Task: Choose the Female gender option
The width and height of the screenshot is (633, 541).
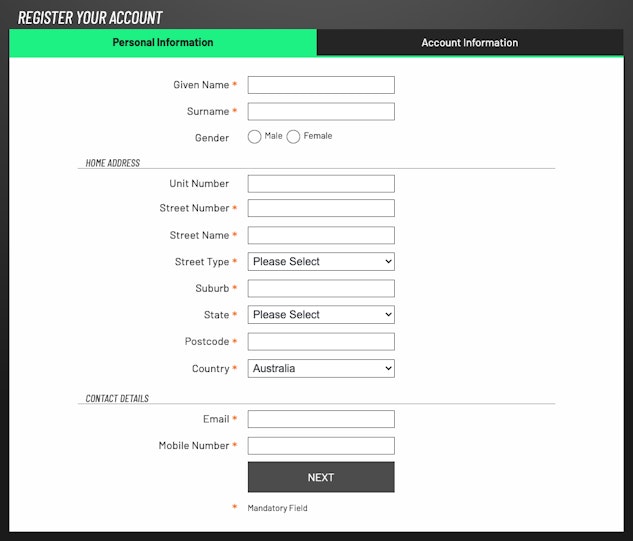Action: pos(293,137)
